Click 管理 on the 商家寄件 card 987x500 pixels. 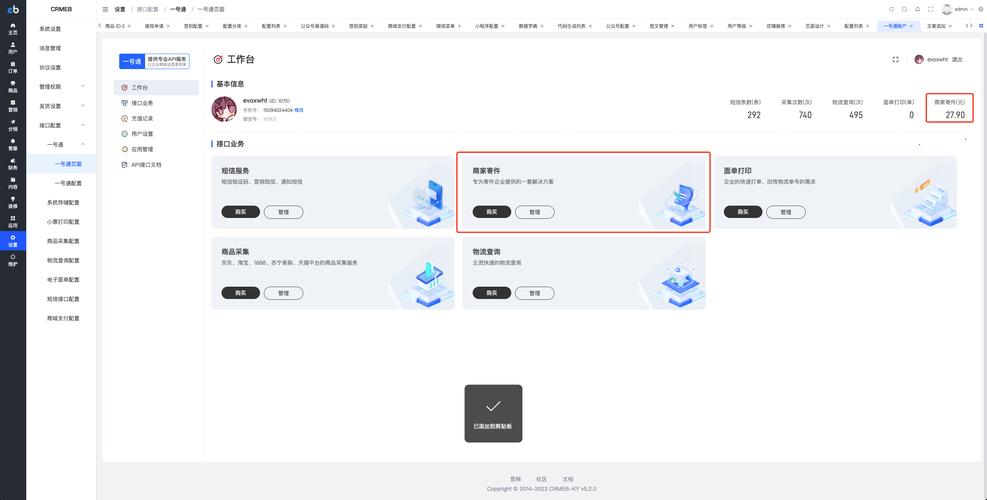[x=534, y=212]
